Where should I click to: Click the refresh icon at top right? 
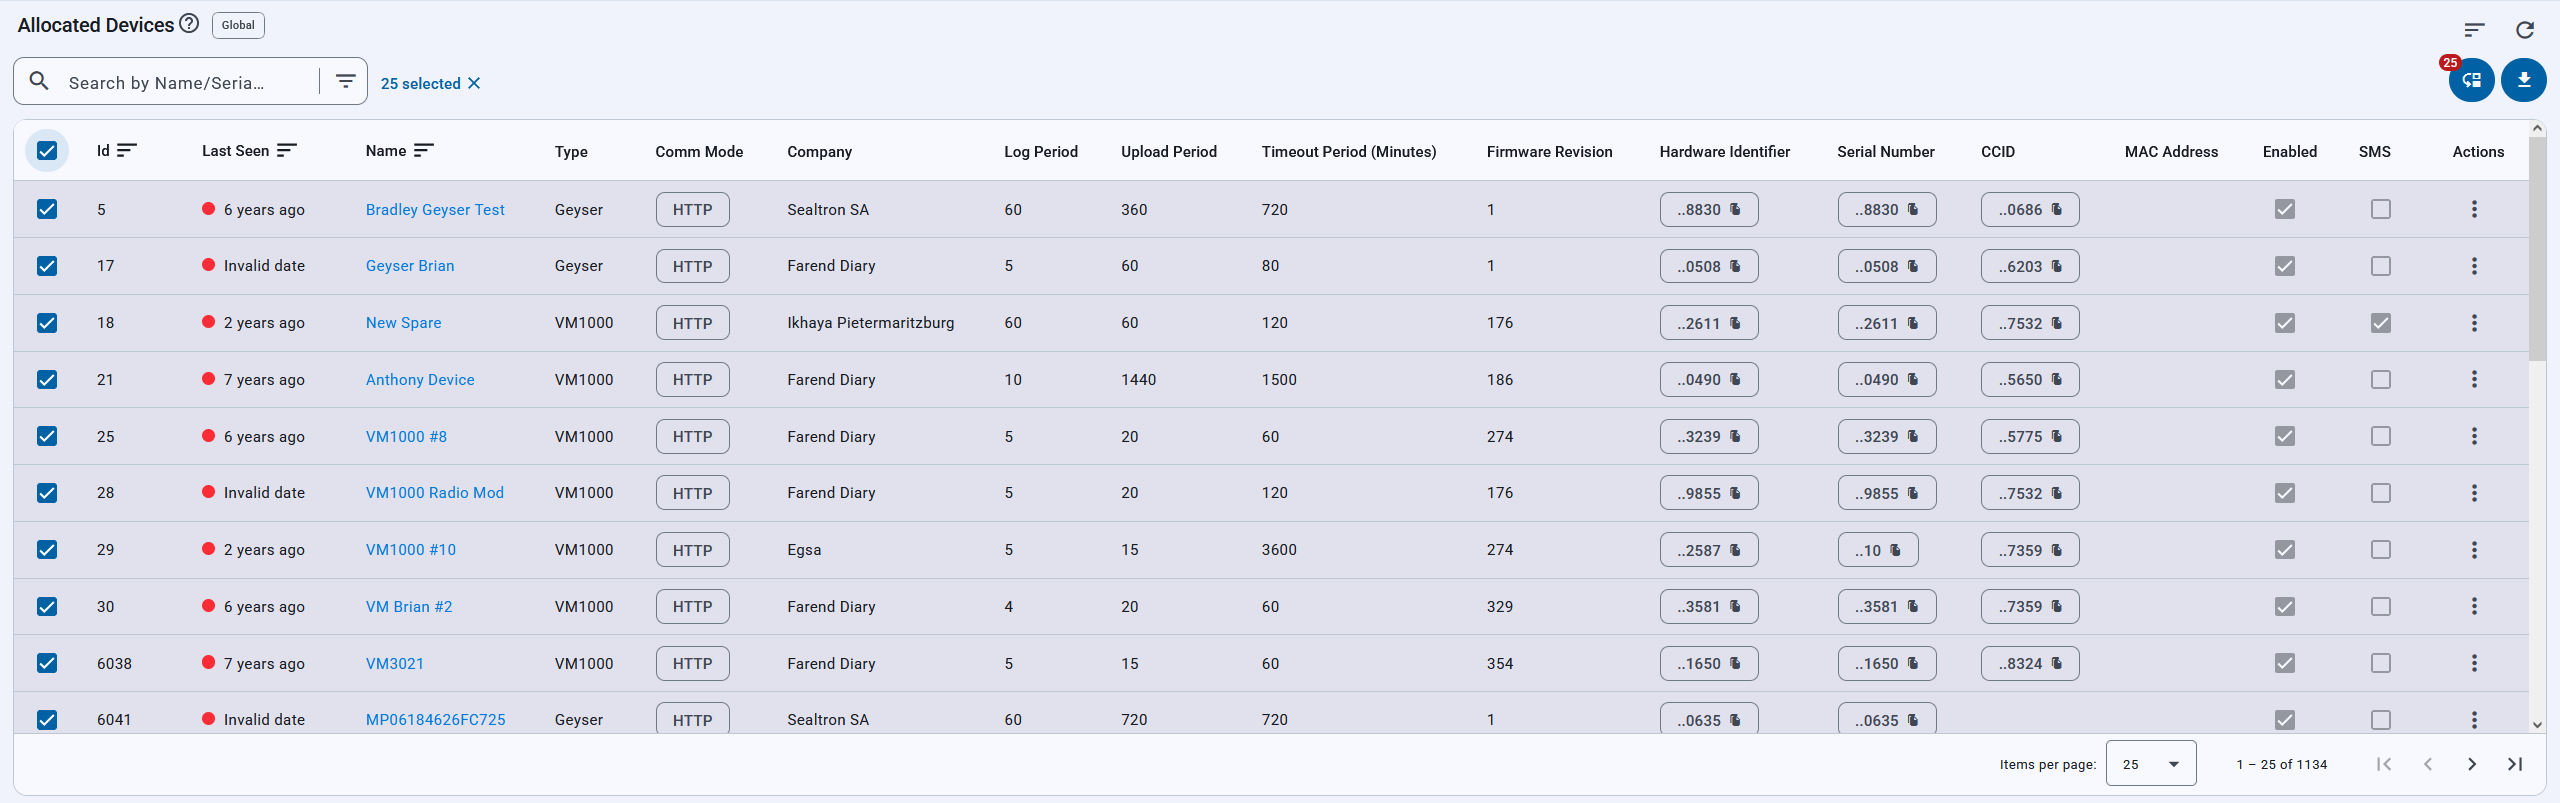(x=2525, y=30)
